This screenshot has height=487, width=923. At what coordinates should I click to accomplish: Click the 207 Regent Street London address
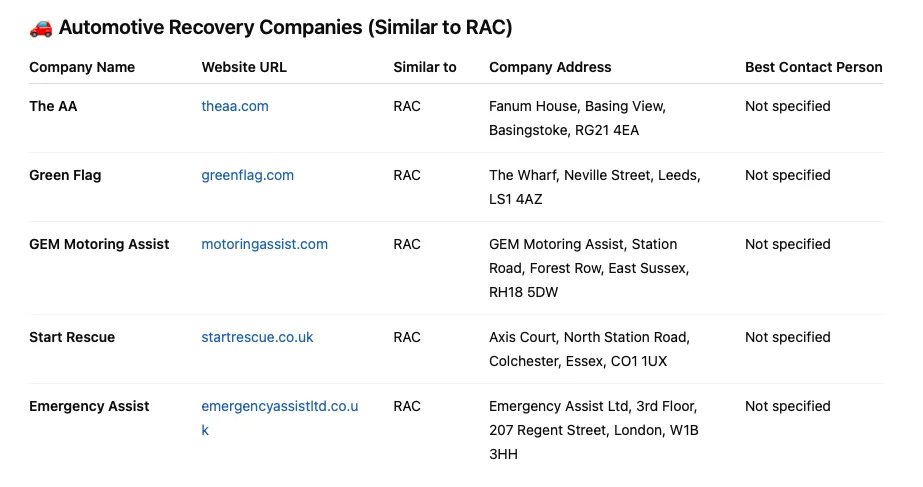coord(593,430)
